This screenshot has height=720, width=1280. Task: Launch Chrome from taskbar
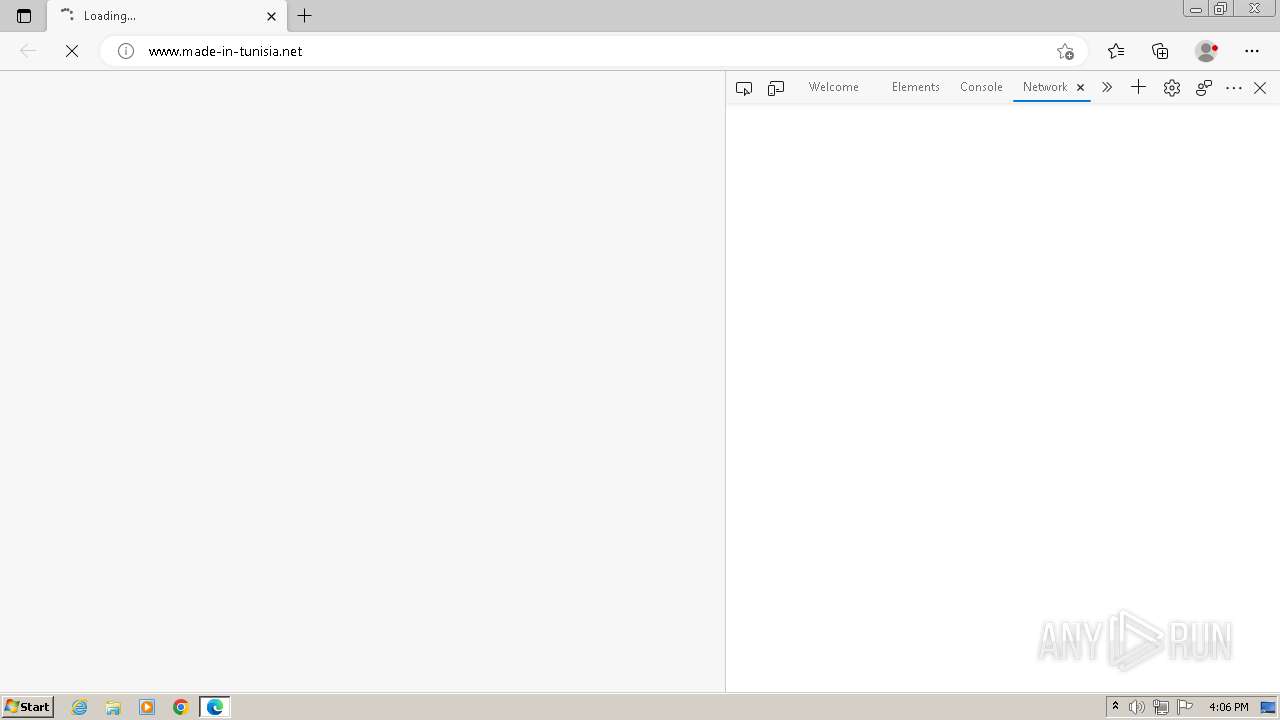[x=181, y=707]
